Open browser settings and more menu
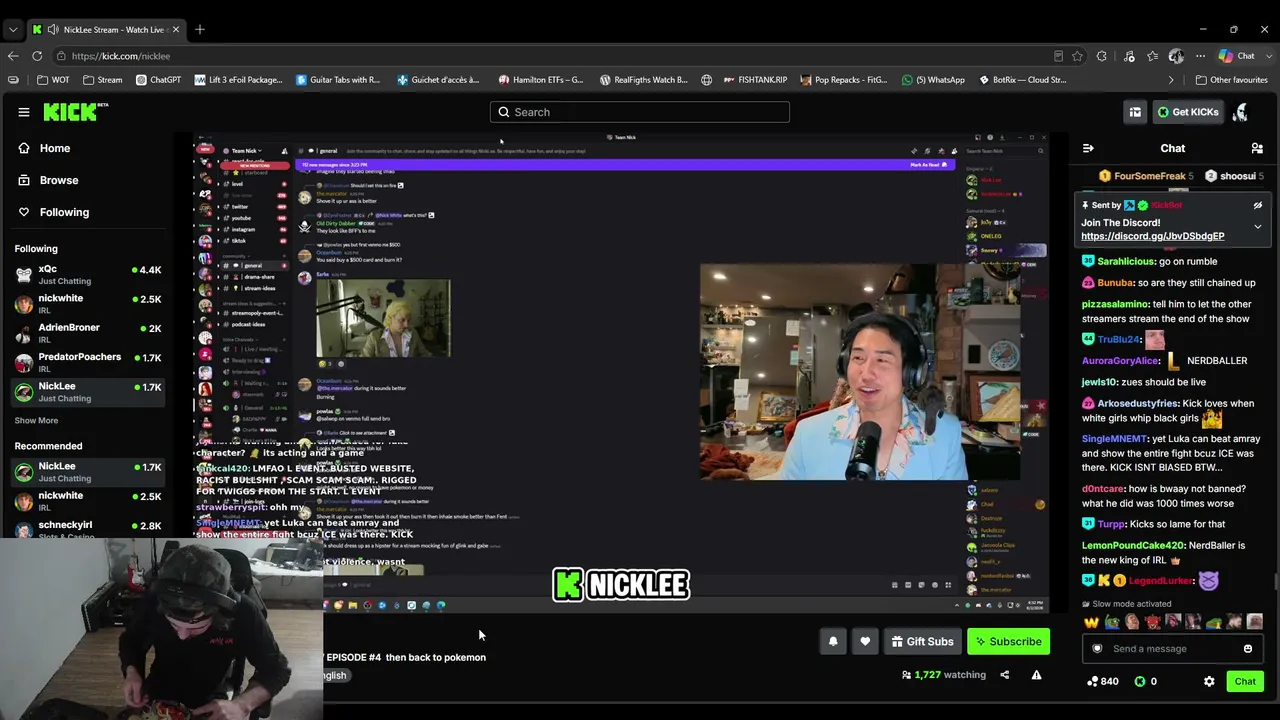 coord(1200,56)
